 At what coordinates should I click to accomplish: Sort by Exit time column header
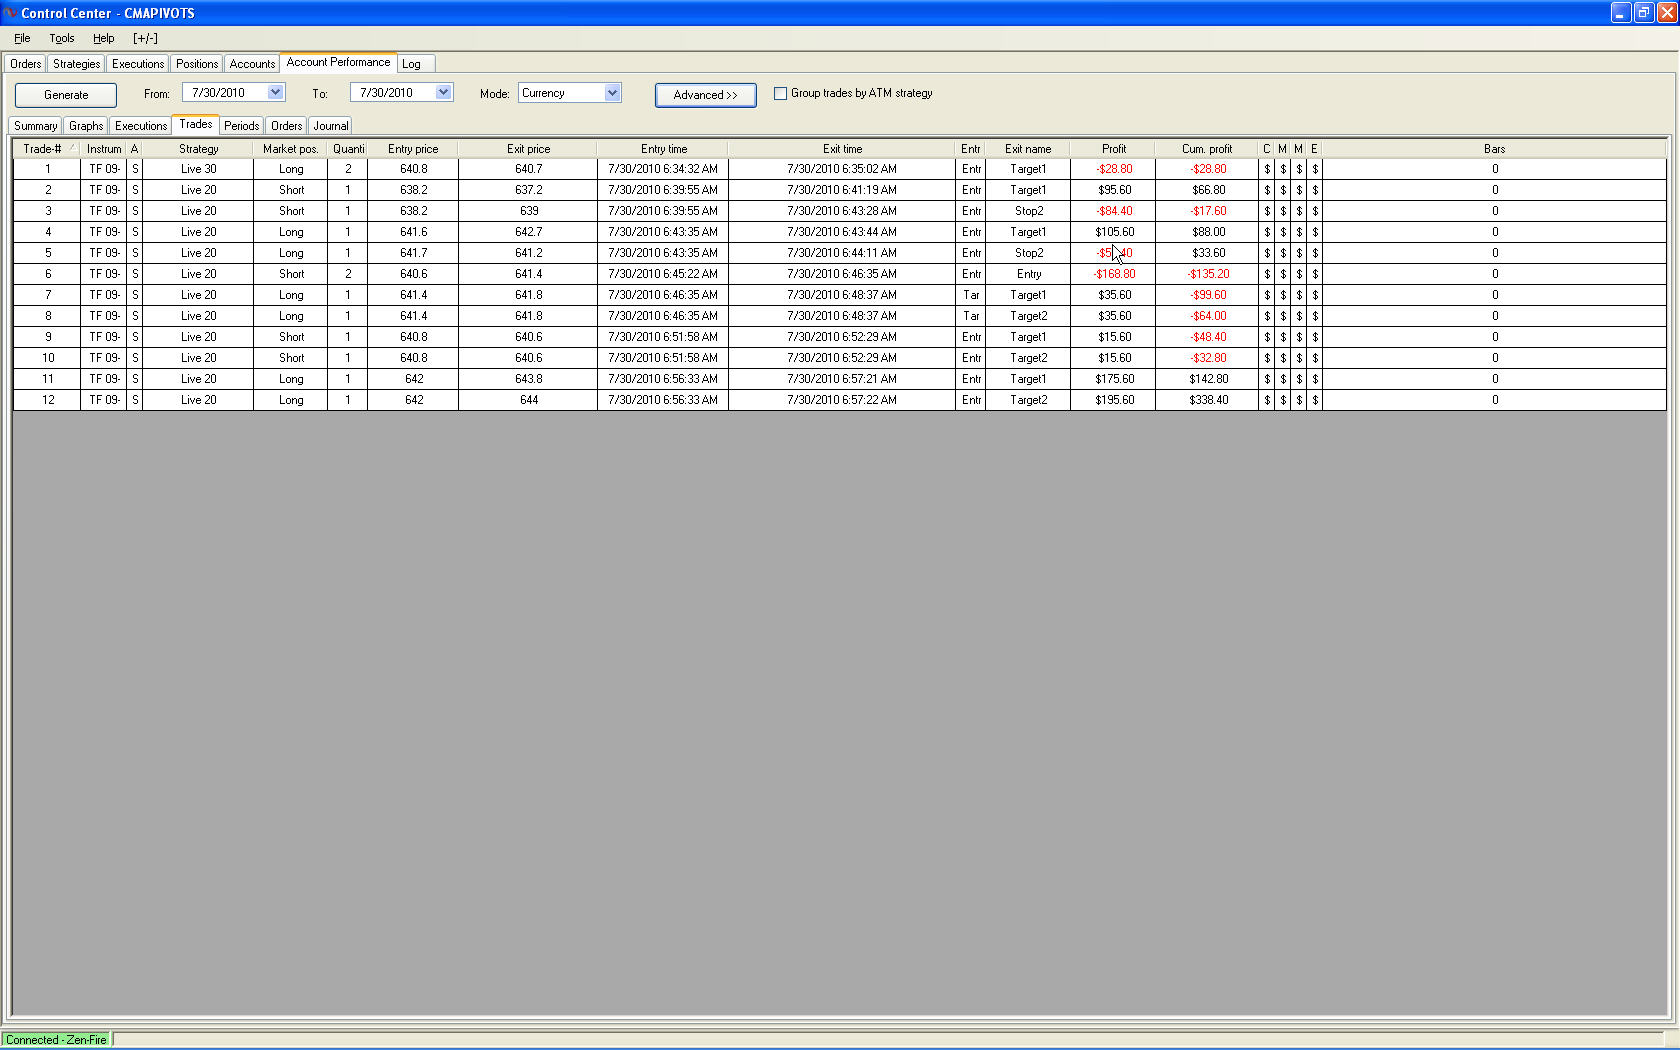point(842,149)
